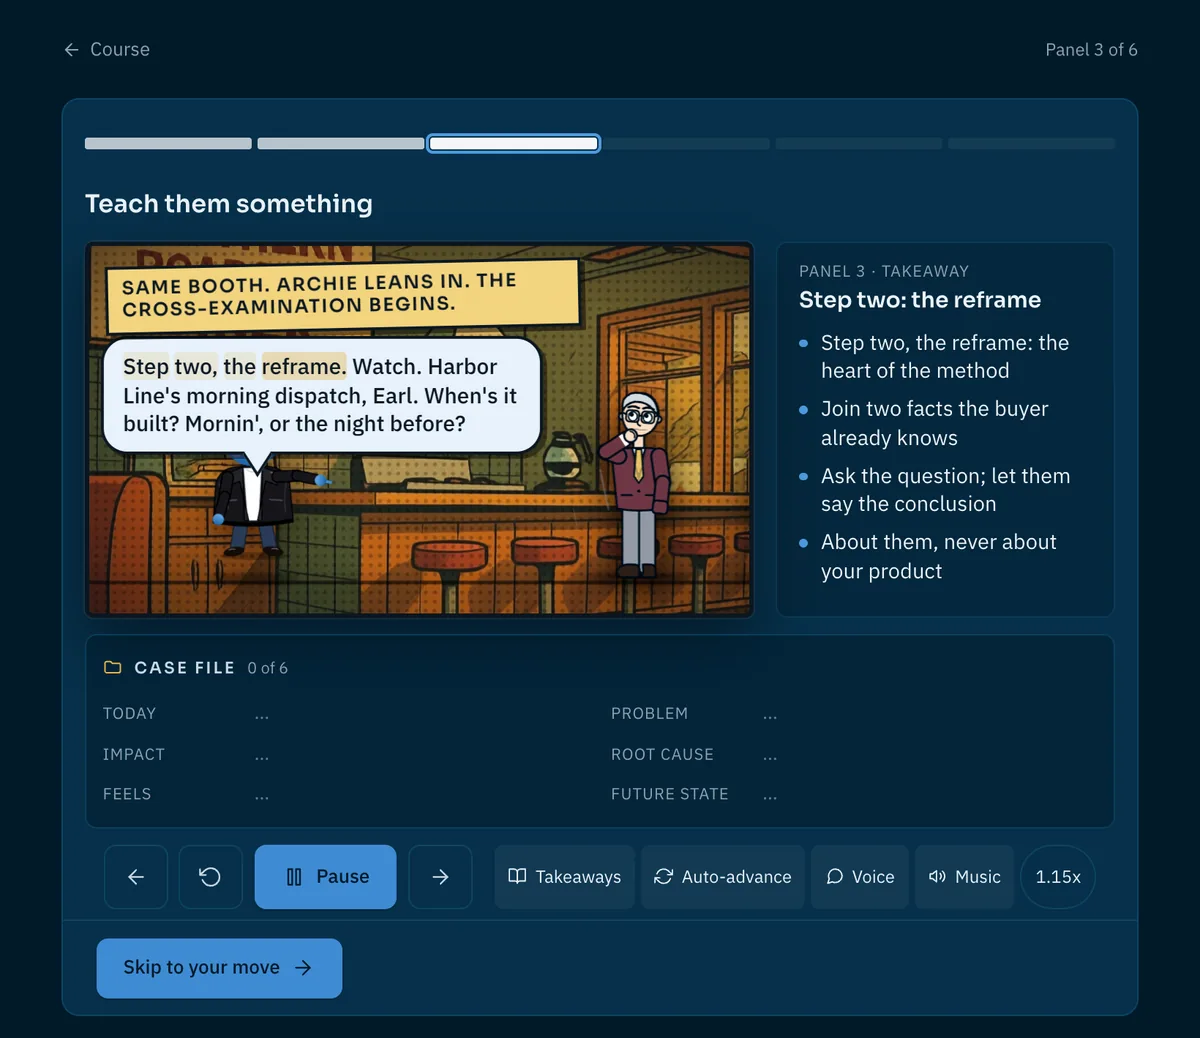This screenshot has width=1200, height=1038.
Task: Select the current third progress segment
Action: click(x=514, y=144)
